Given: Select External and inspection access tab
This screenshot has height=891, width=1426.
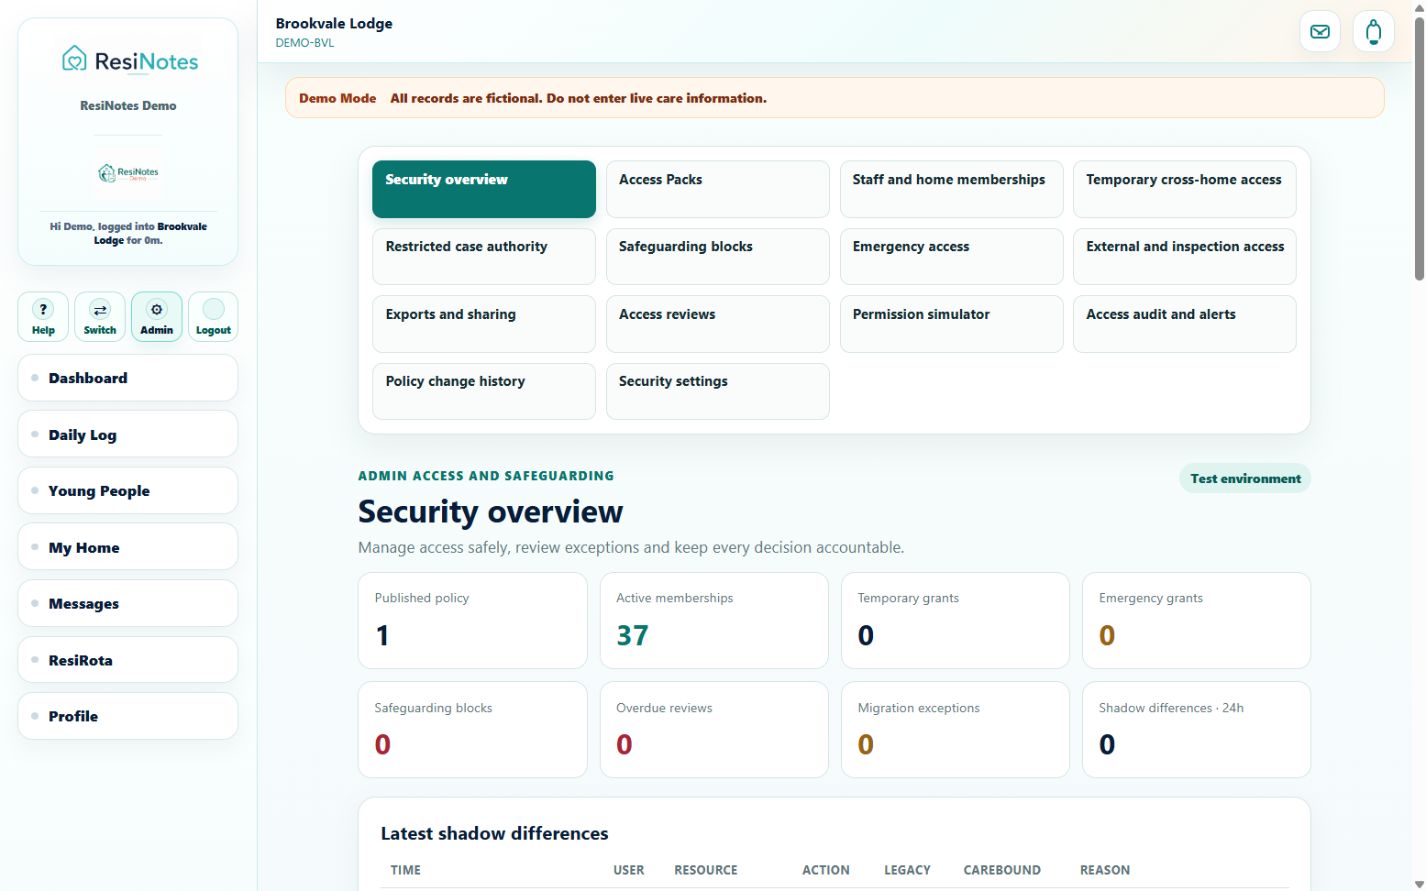Looking at the screenshot, I should click(1185, 256).
